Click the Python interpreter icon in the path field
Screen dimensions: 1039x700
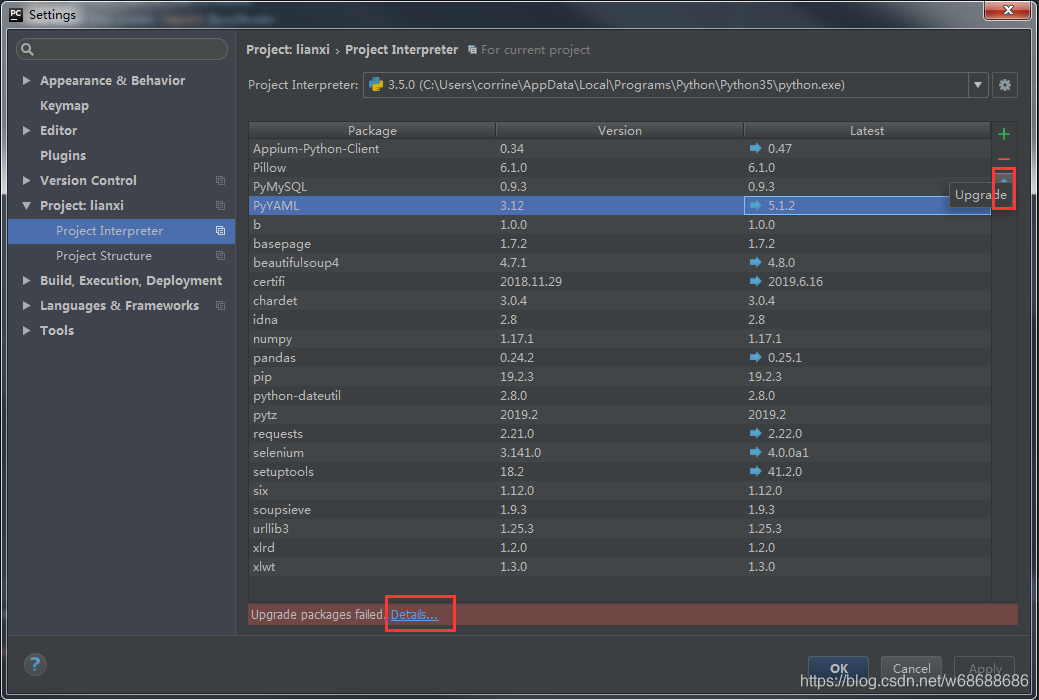pyautogui.click(x=374, y=85)
